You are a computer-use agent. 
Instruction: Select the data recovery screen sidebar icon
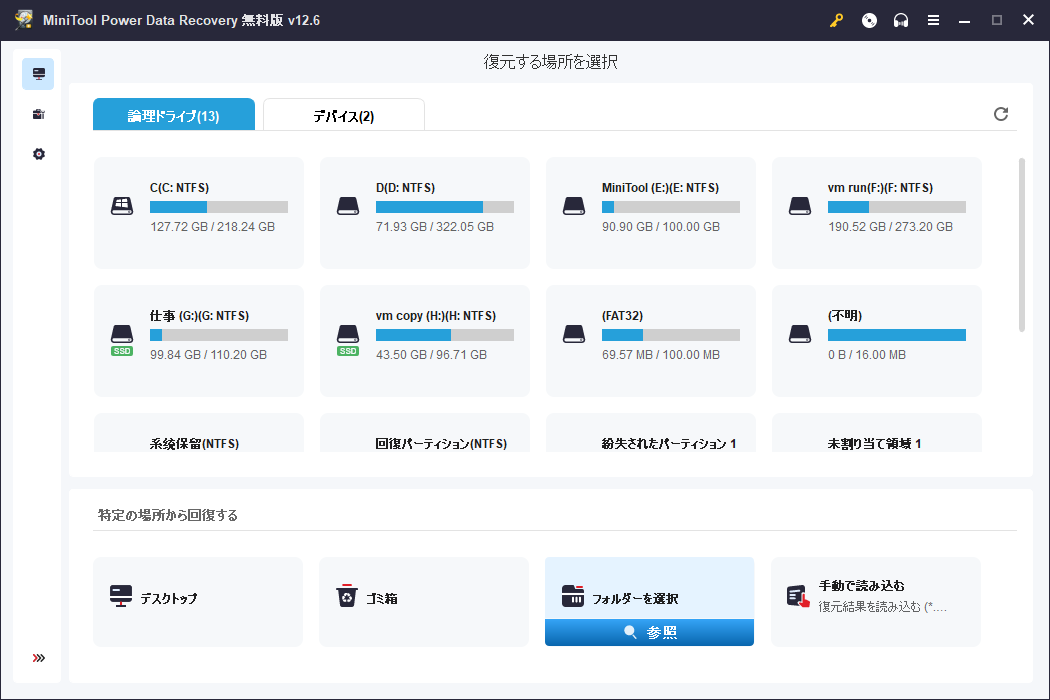coord(38,73)
